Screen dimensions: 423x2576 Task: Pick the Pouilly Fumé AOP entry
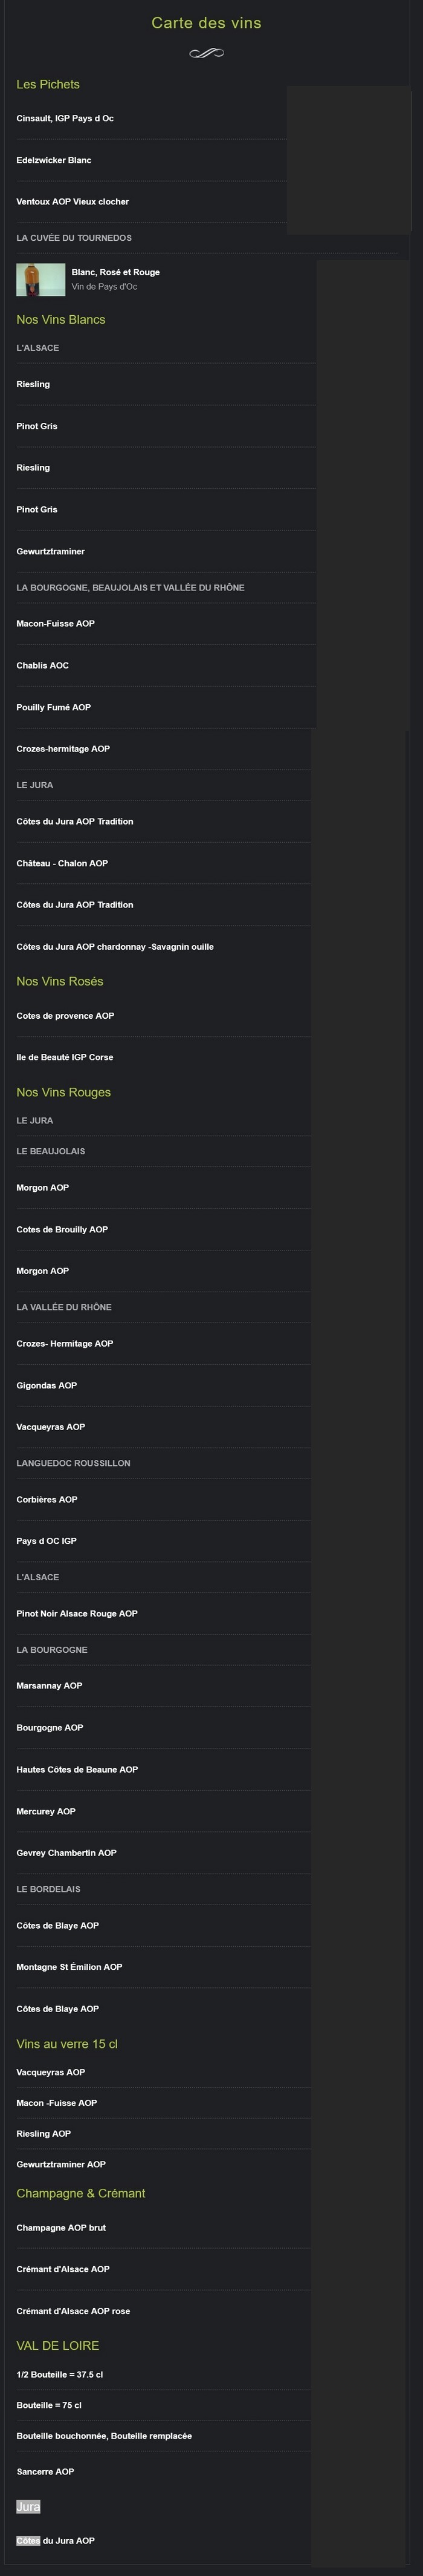point(54,707)
